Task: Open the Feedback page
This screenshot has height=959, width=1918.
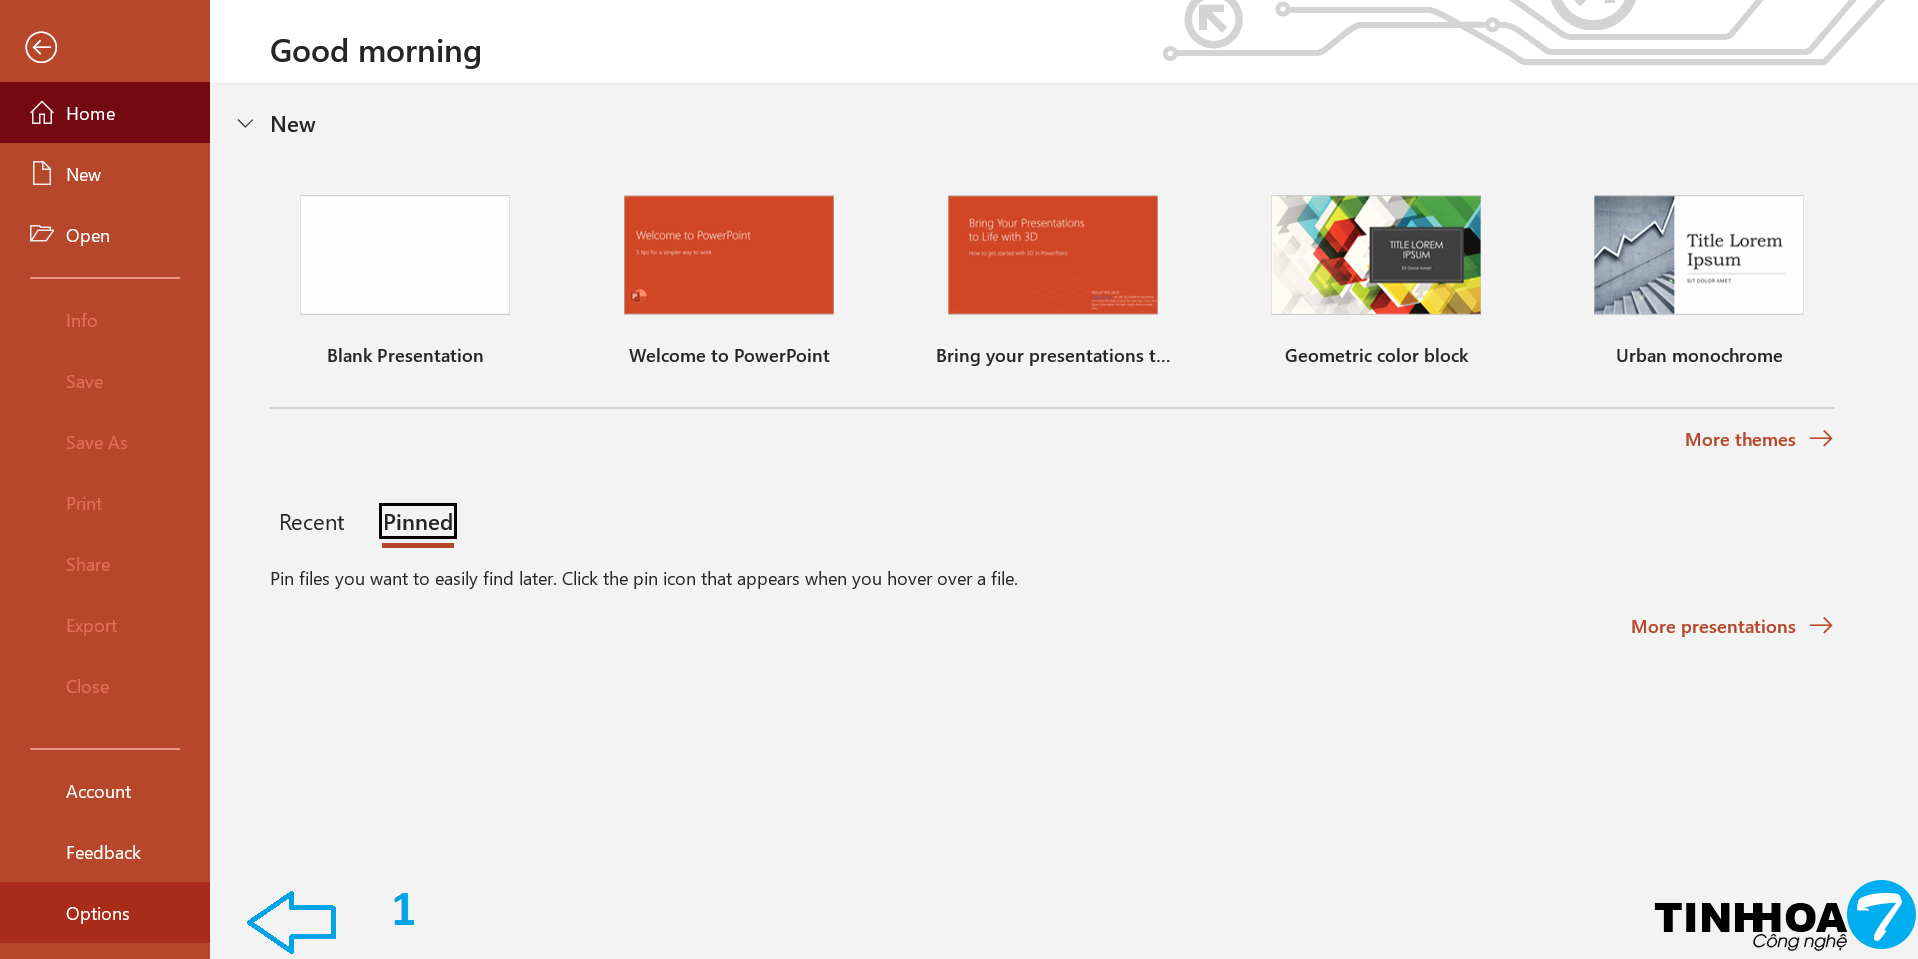Action: tap(103, 852)
